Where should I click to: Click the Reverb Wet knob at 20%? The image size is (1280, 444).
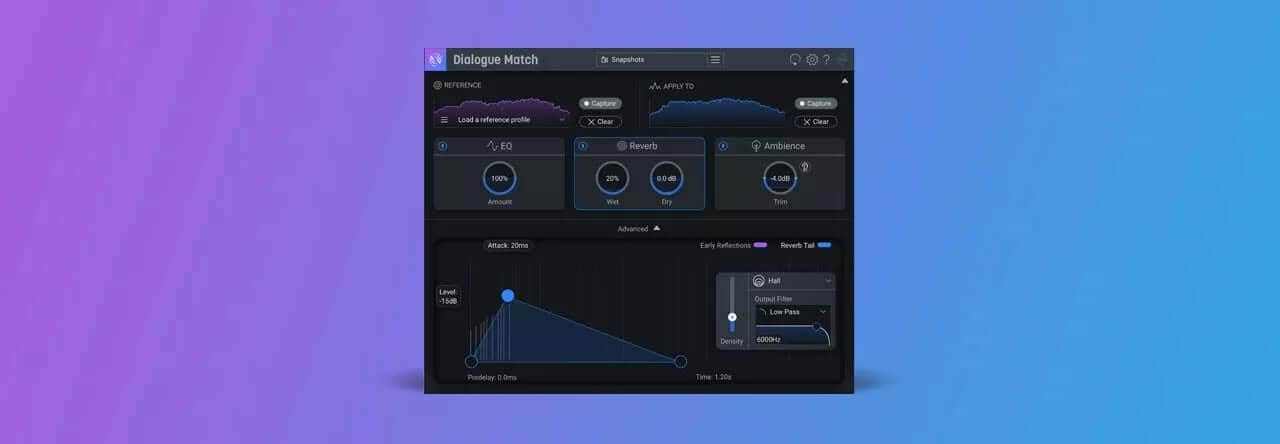tap(612, 178)
